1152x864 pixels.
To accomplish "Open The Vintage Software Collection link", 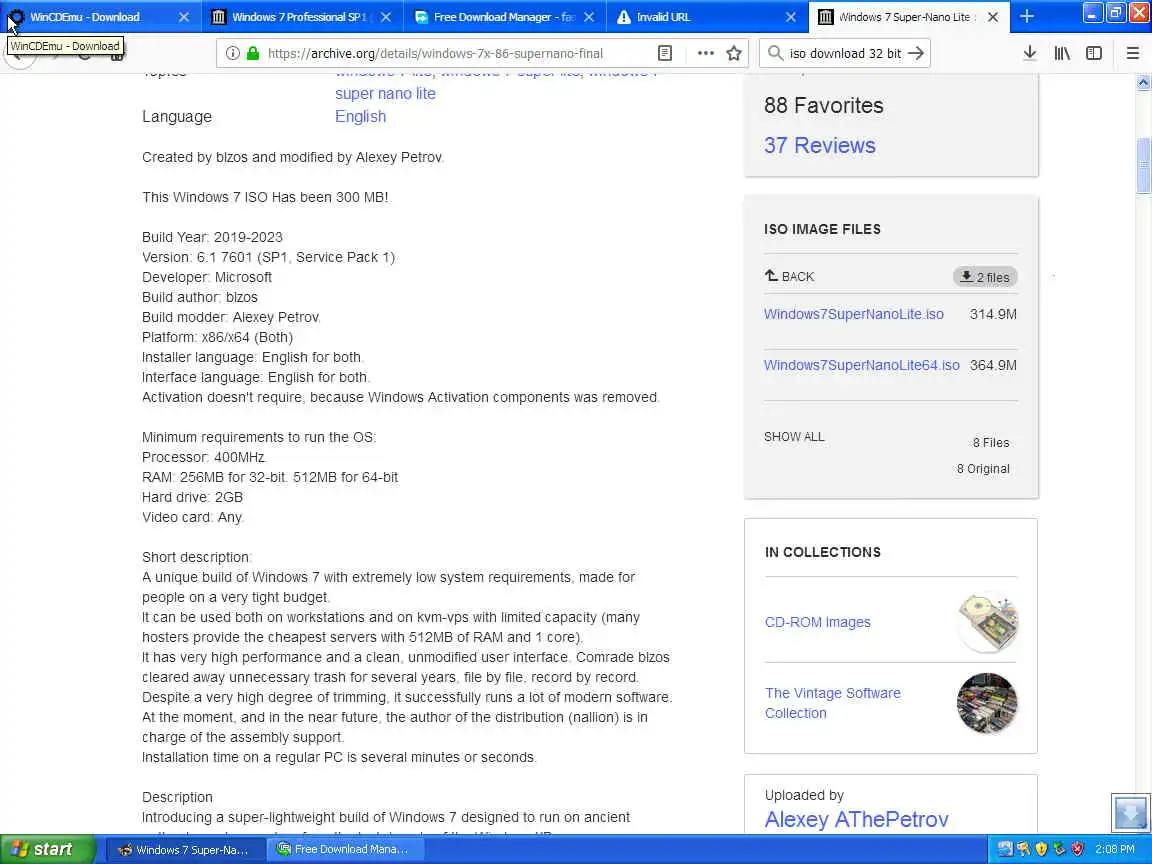I will pyautogui.click(x=832, y=703).
